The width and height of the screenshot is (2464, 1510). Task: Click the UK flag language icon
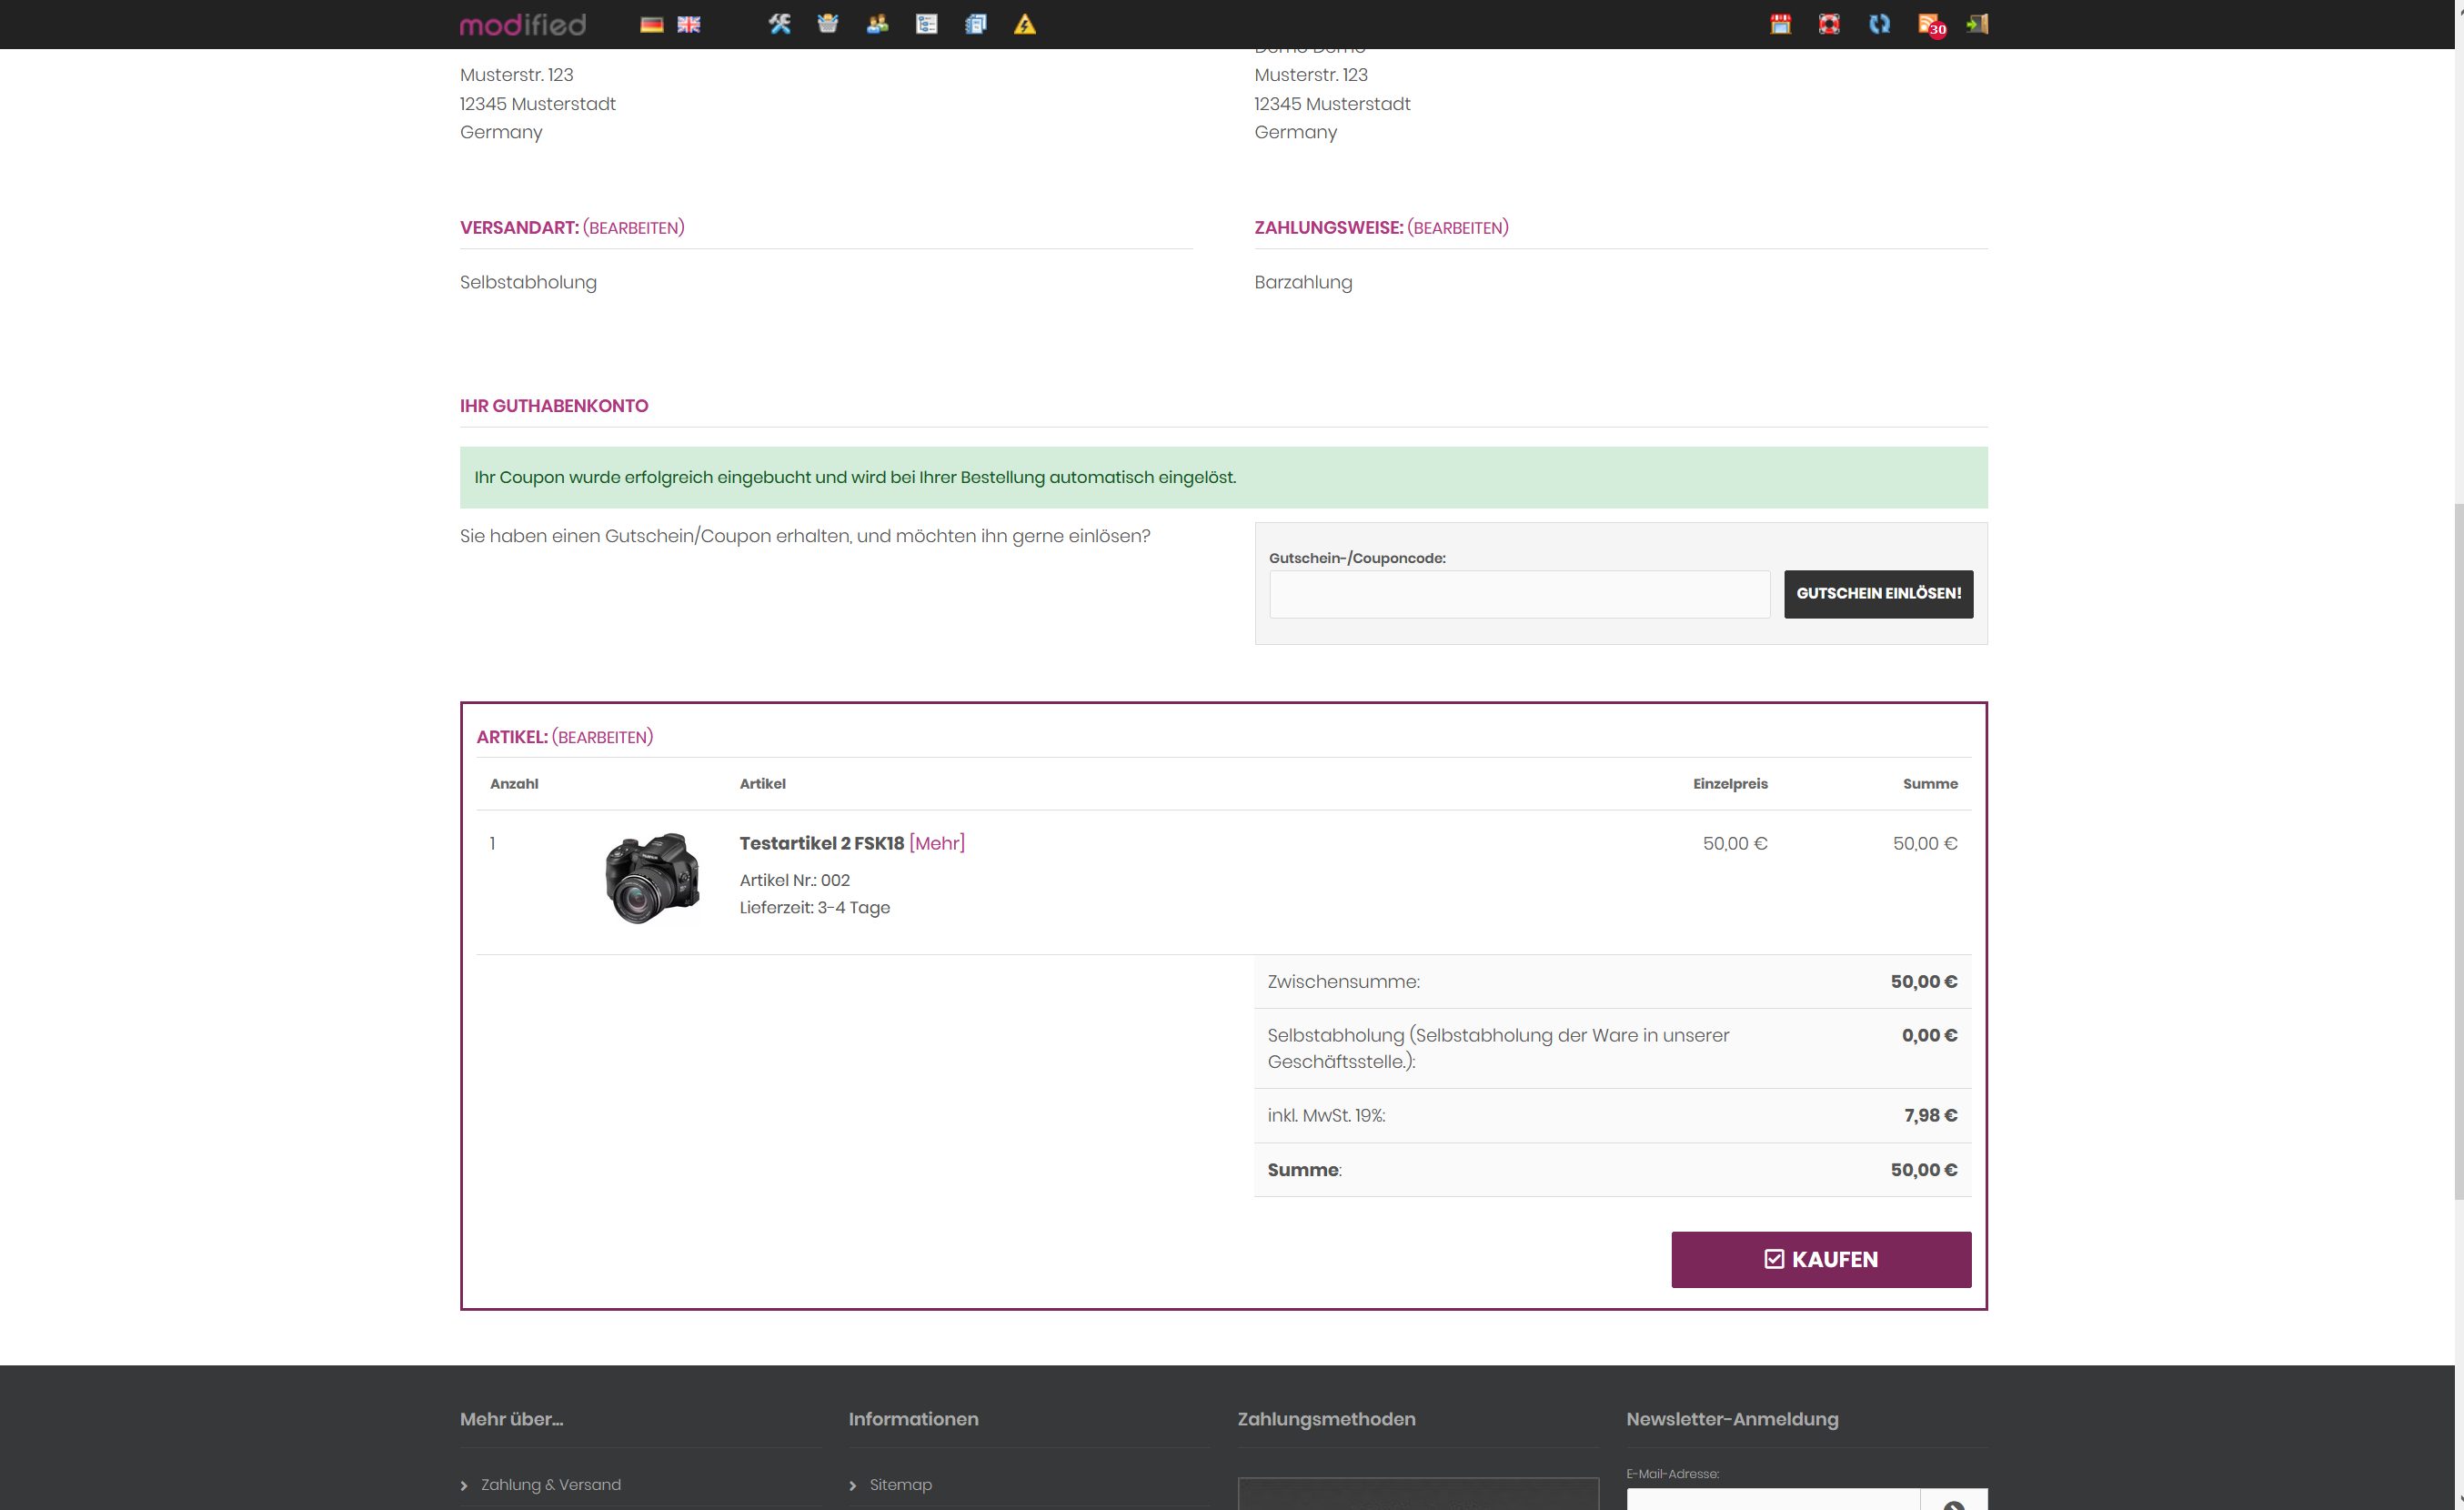(689, 24)
